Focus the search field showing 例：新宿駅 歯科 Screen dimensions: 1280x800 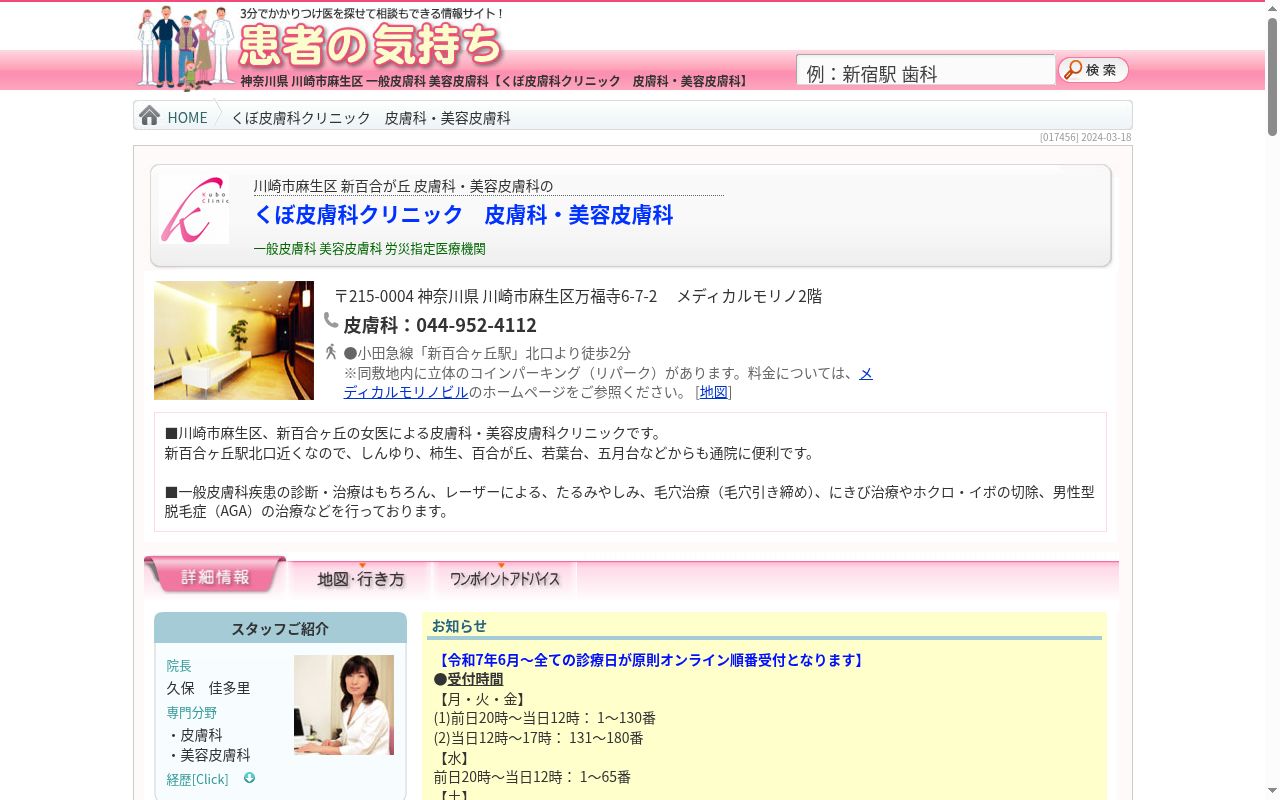point(926,71)
